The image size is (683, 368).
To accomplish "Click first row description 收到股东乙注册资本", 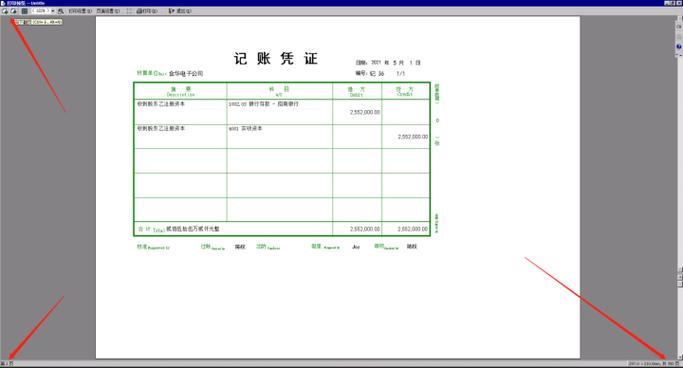I will click(161, 104).
